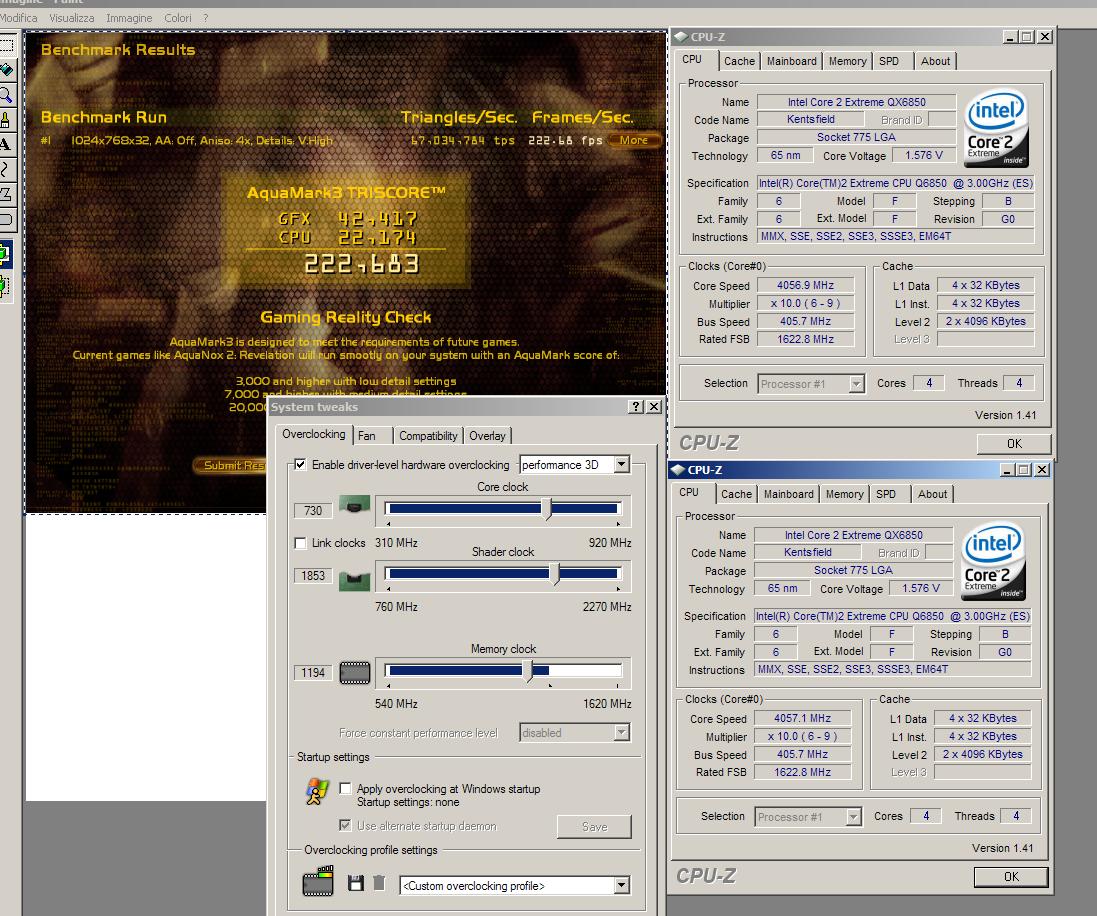Click the Core clock value field 730
1097x916 pixels.
point(313,511)
